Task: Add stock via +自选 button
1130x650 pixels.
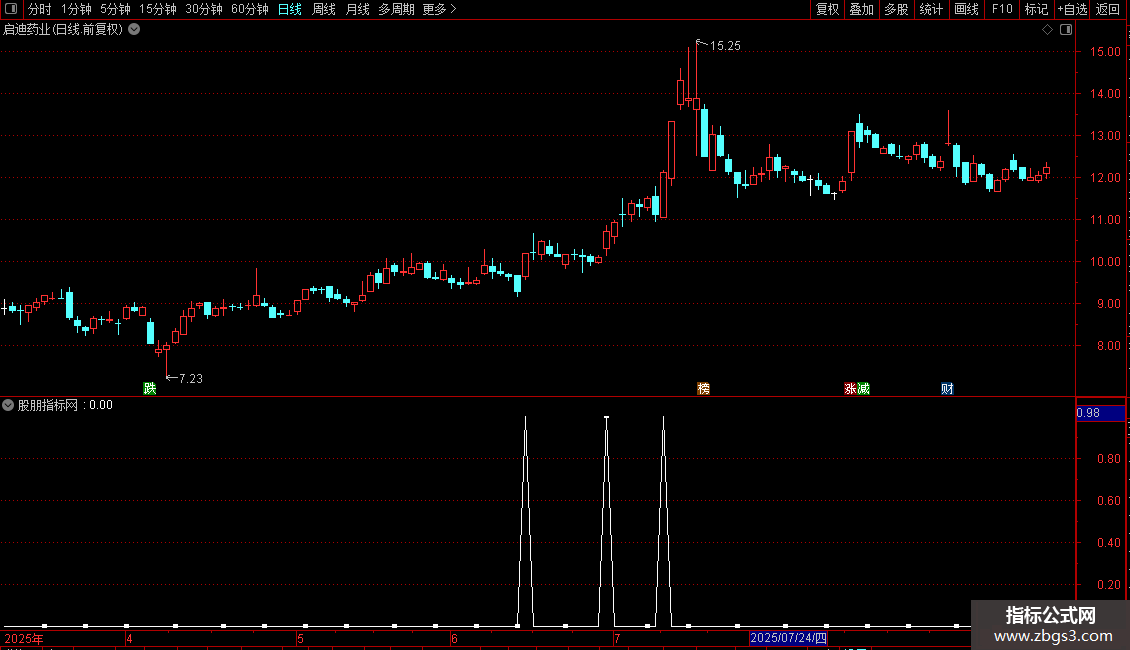Action: click(1072, 9)
